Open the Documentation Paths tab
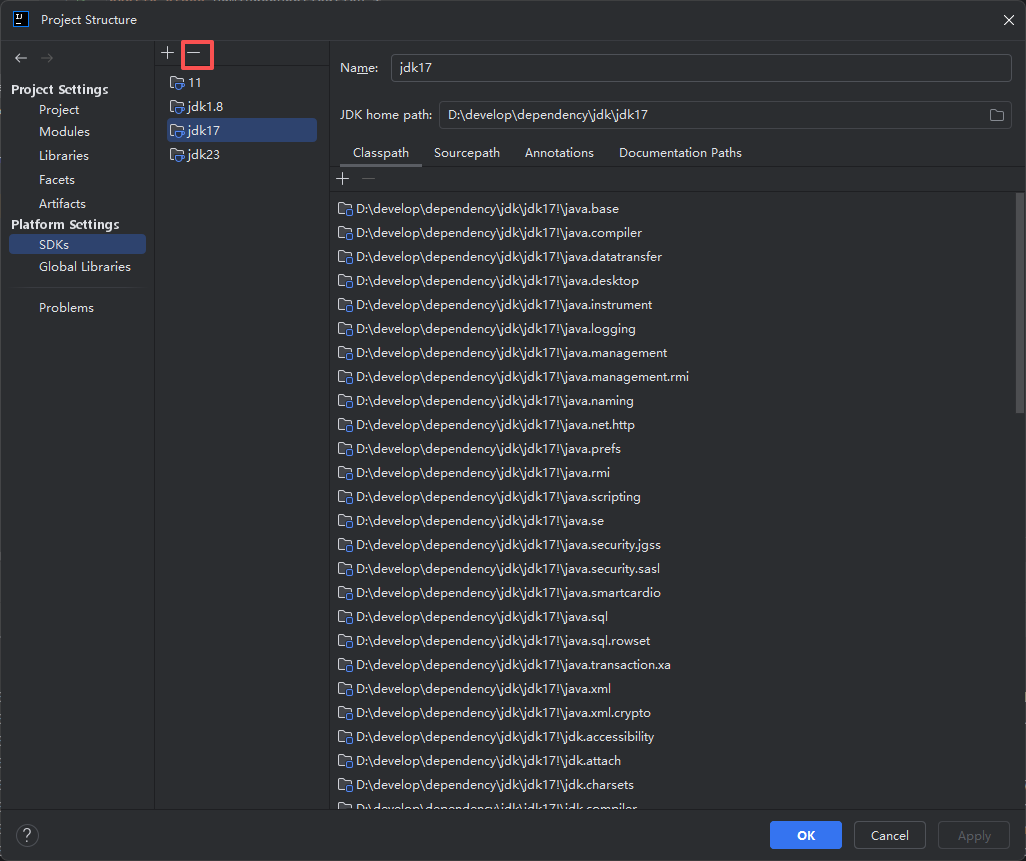The image size is (1026, 861). click(x=681, y=152)
